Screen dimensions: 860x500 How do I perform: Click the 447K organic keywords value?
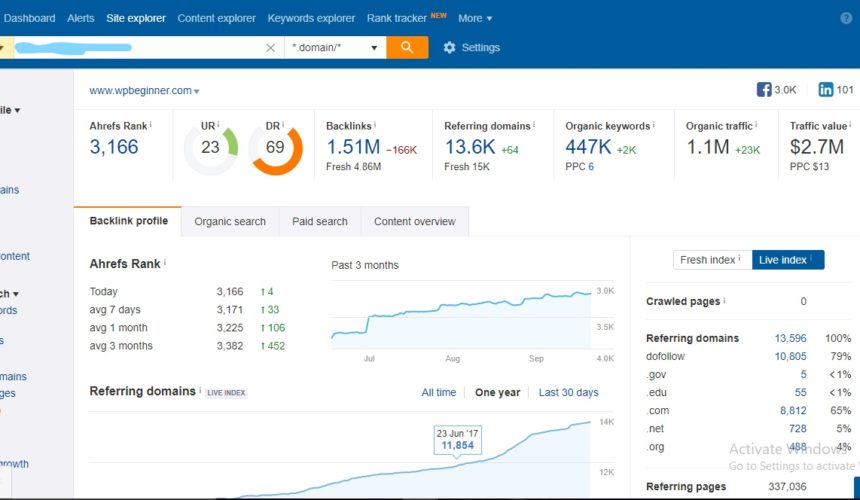coord(588,147)
